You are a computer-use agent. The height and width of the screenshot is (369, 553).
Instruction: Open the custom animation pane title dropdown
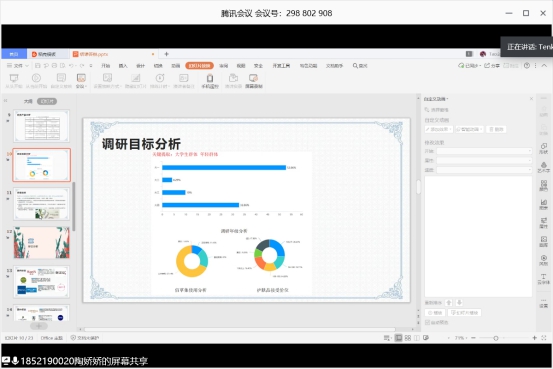(x=436, y=99)
